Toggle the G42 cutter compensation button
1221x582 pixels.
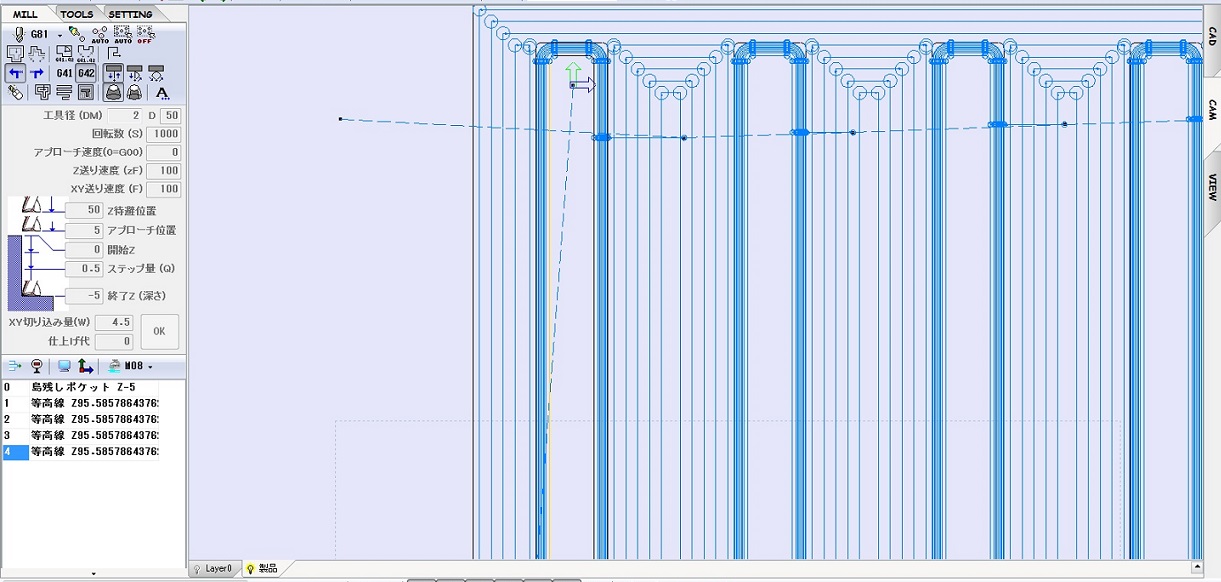click(x=86, y=73)
